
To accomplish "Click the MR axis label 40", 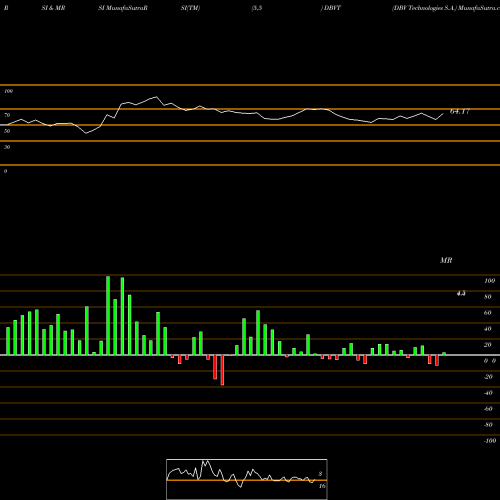I will pos(488,329).
